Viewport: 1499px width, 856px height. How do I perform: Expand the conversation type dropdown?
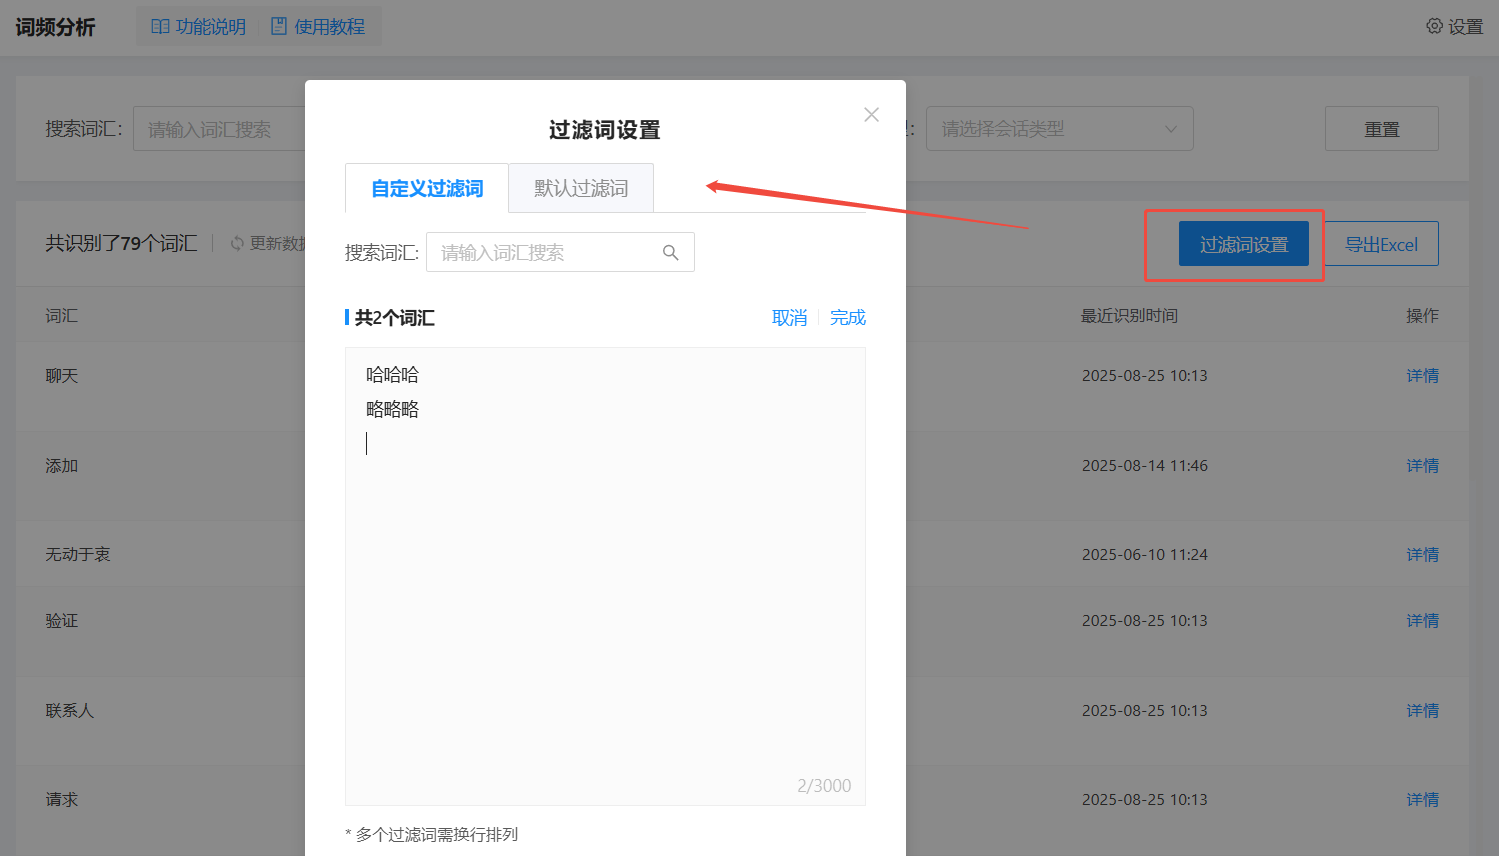pos(1059,129)
